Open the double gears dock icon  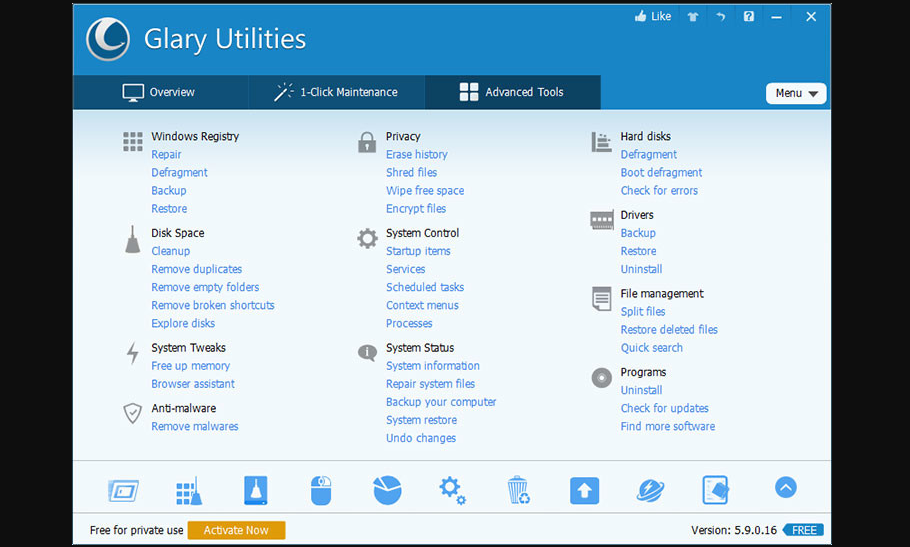click(x=452, y=491)
